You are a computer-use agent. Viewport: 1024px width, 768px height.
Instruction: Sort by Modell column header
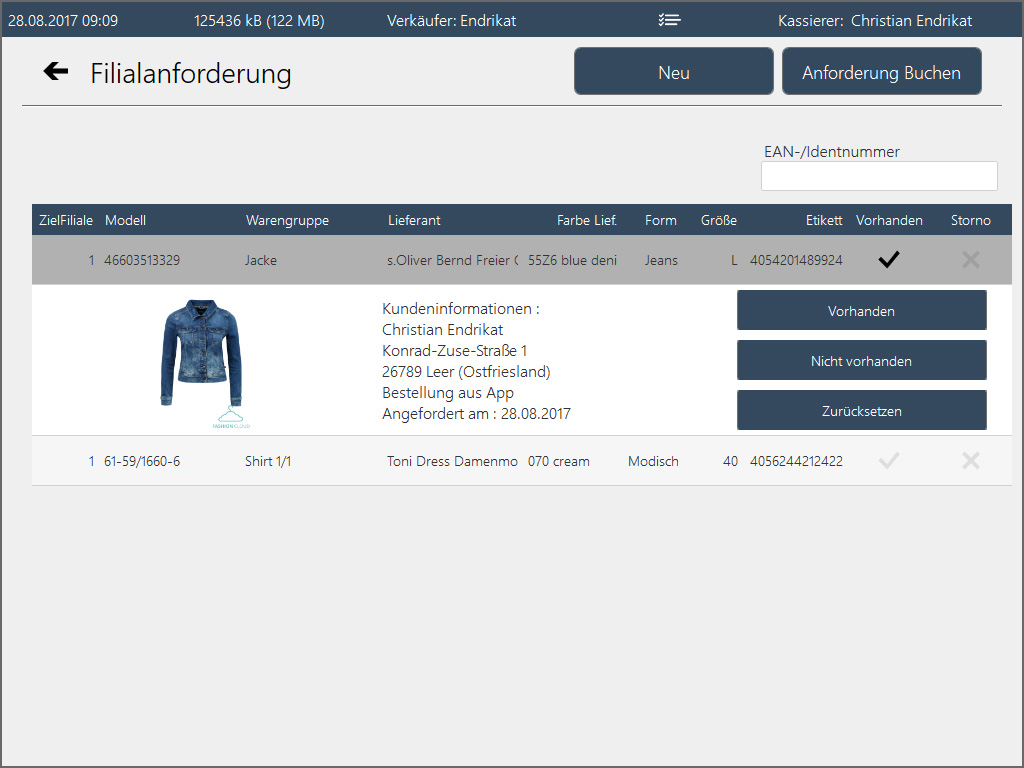tap(125, 220)
